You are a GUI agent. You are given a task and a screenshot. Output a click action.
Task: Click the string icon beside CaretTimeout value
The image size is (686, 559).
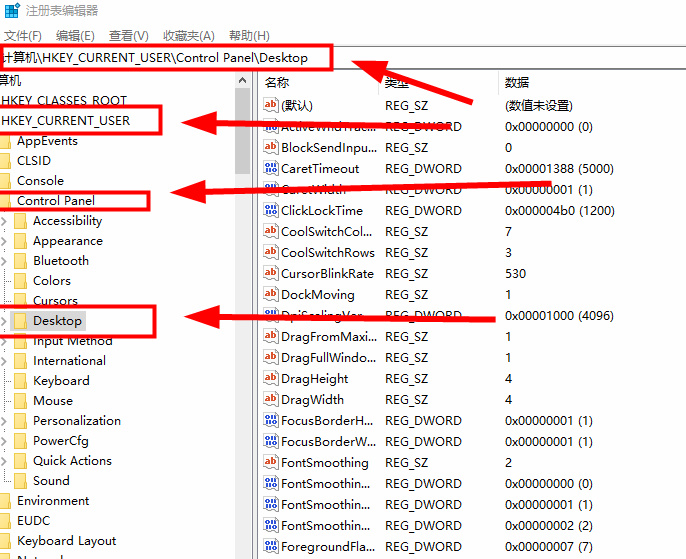(270, 169)
